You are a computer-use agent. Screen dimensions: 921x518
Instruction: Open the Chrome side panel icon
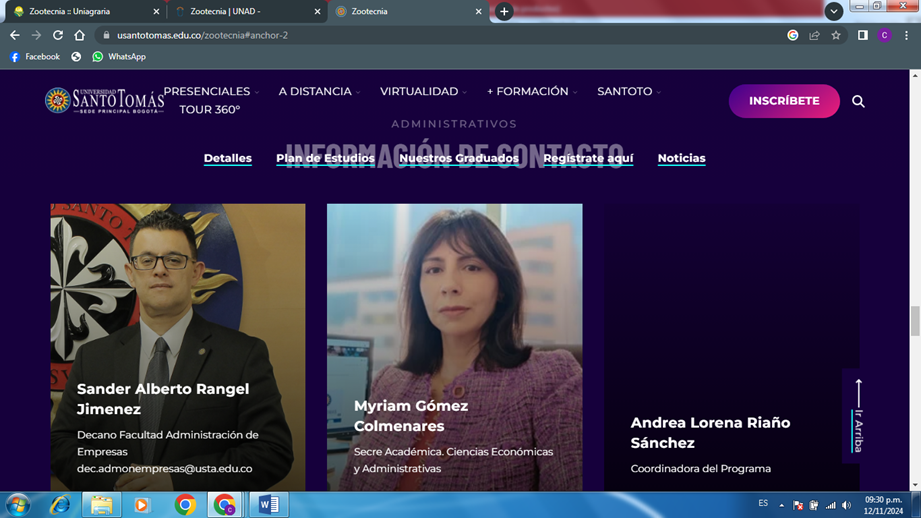(862, 35)
